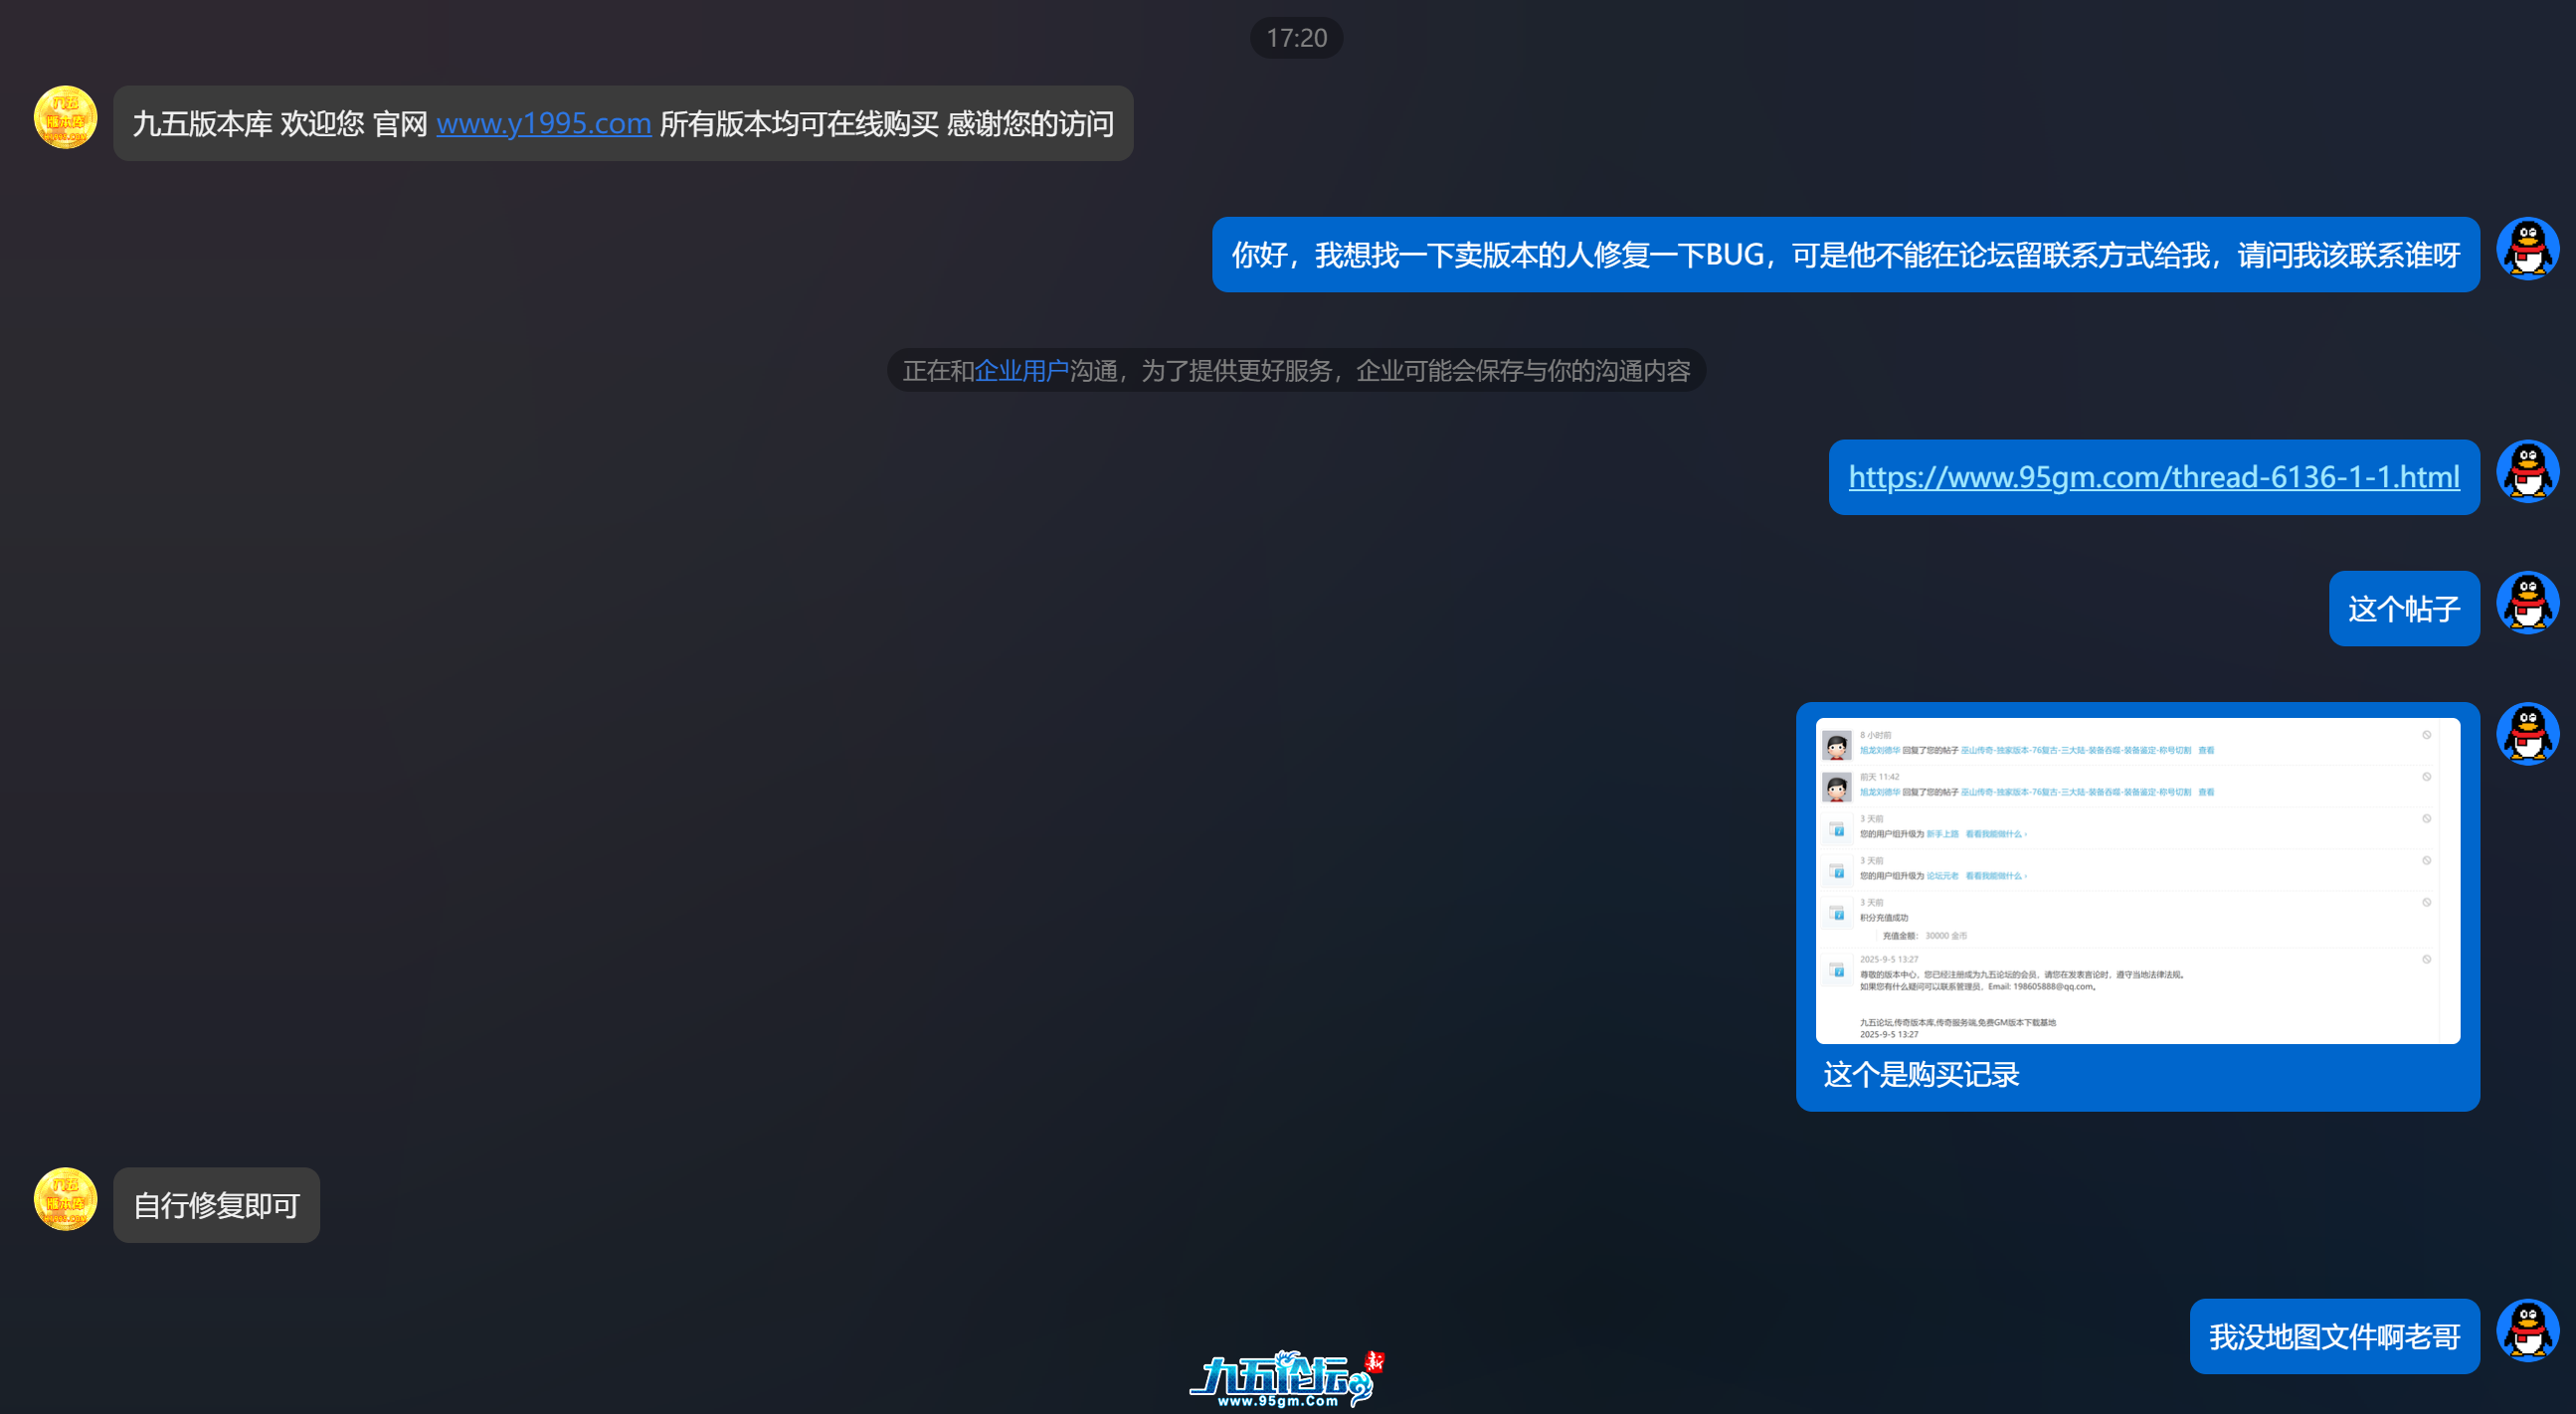The width and height of the screenshot is (2576, 1414).
Task: Open the purchase record screenshot thumbnail
Action: 2137,880
